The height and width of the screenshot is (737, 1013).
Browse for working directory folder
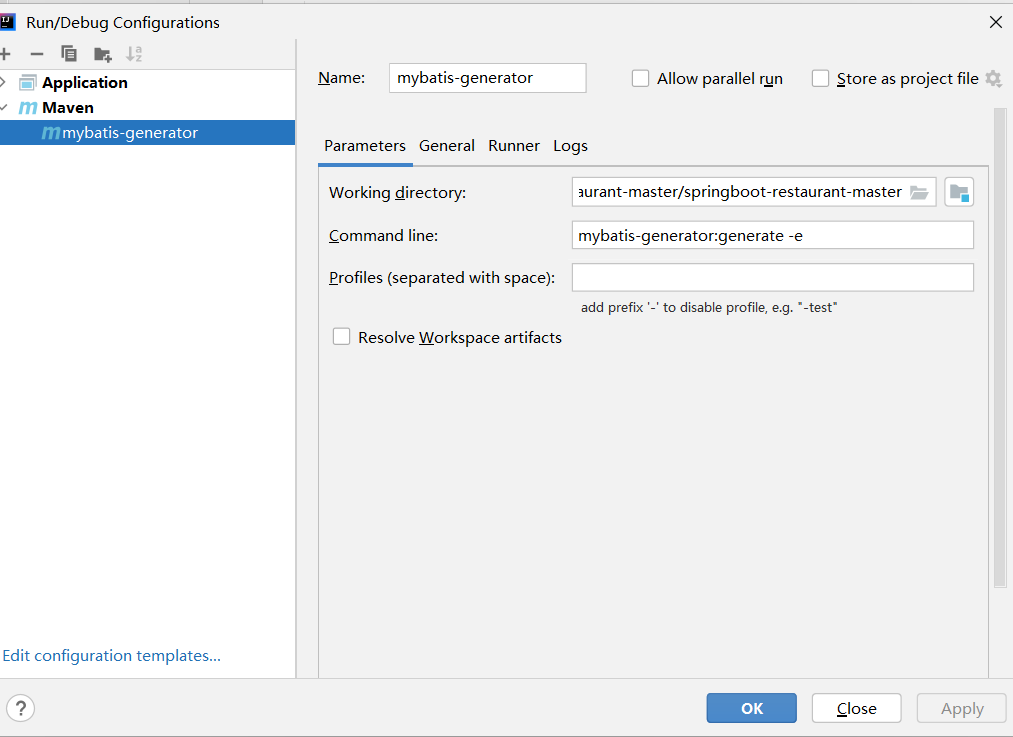point(919,192)
